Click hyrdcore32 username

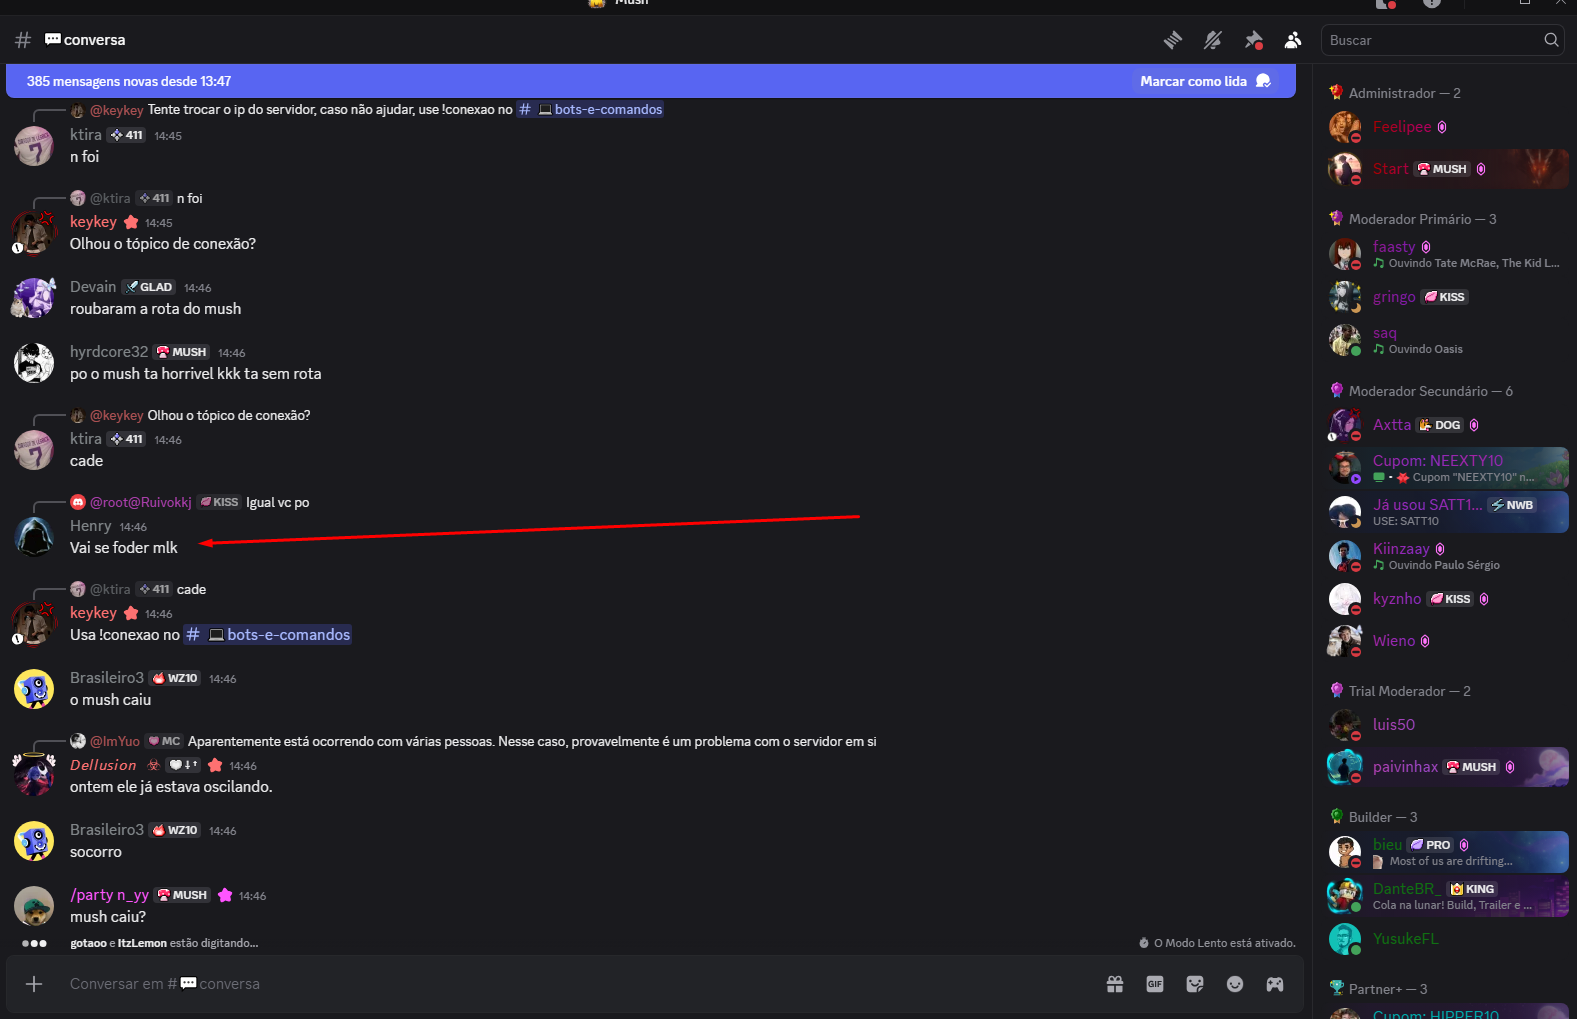[x=109, y=352]
